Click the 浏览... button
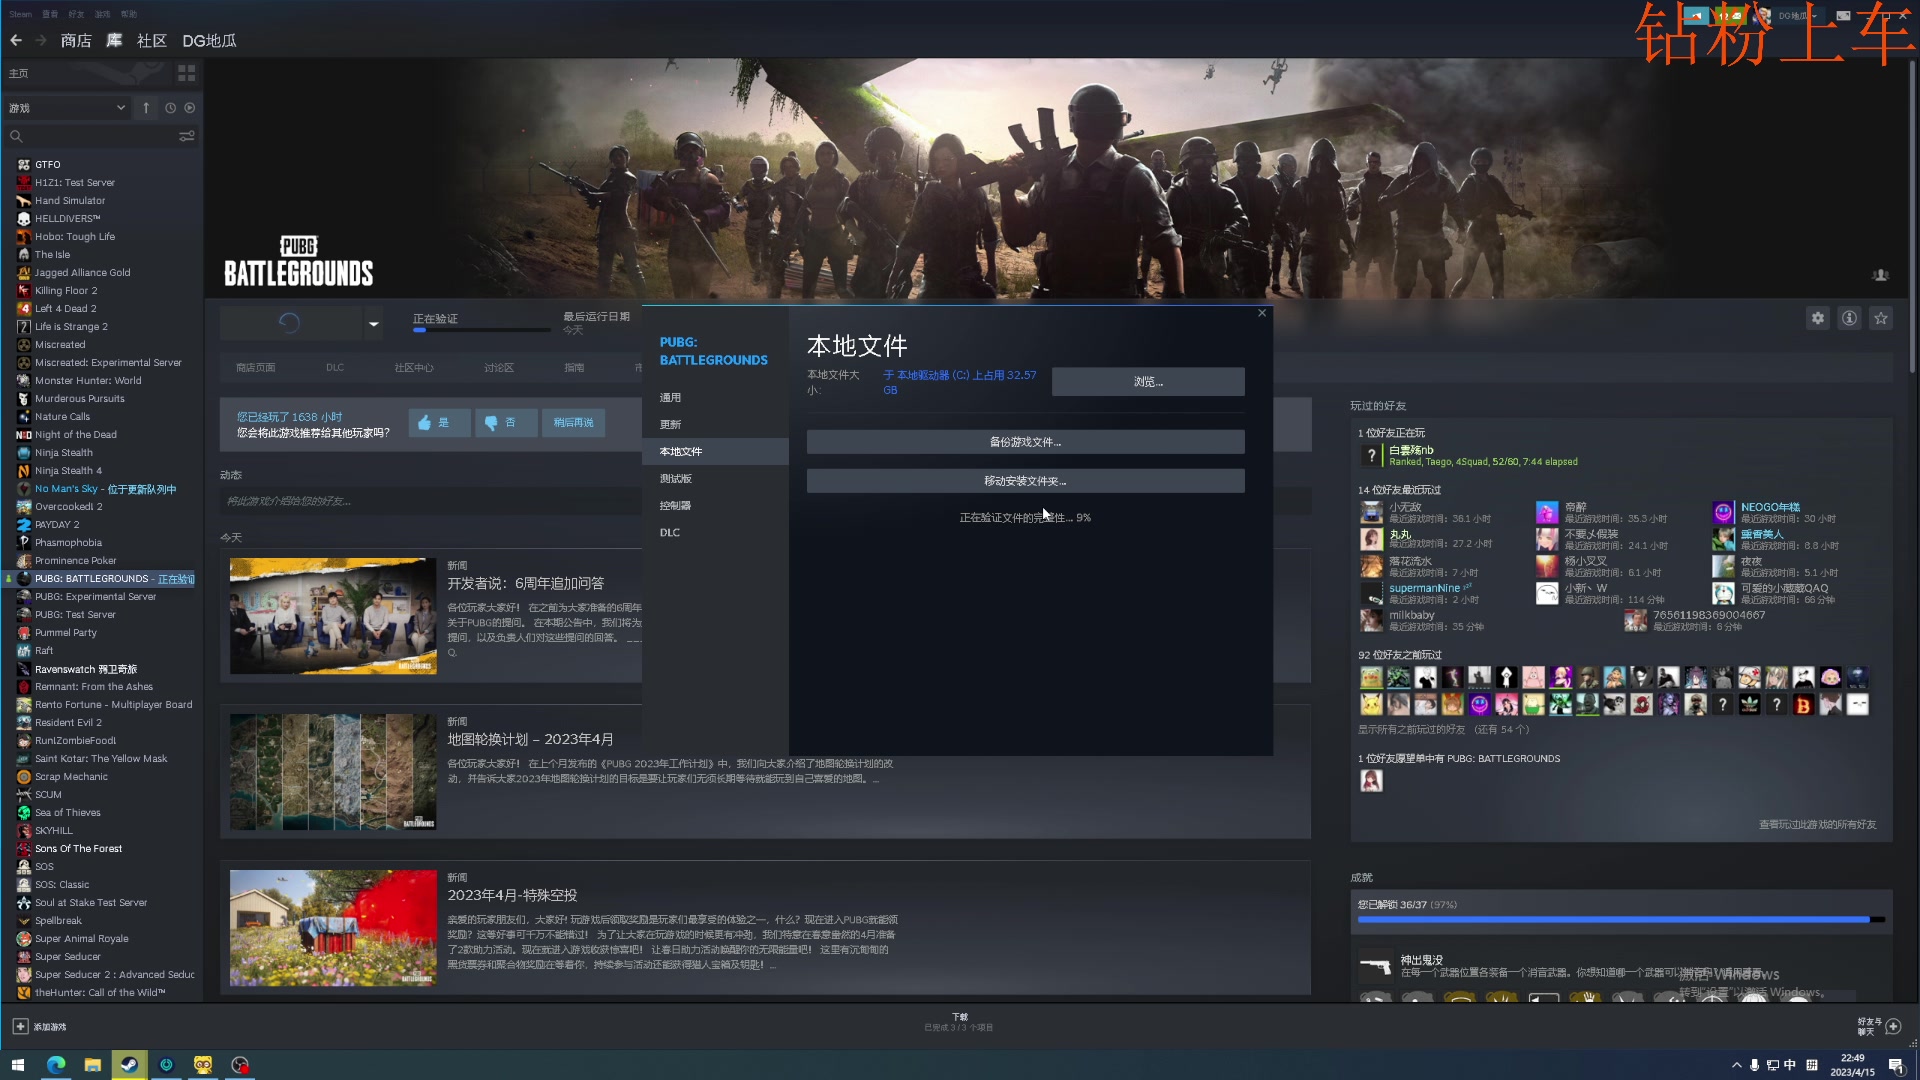This screenshot has width=1920, height=1080. [1148, 382]
